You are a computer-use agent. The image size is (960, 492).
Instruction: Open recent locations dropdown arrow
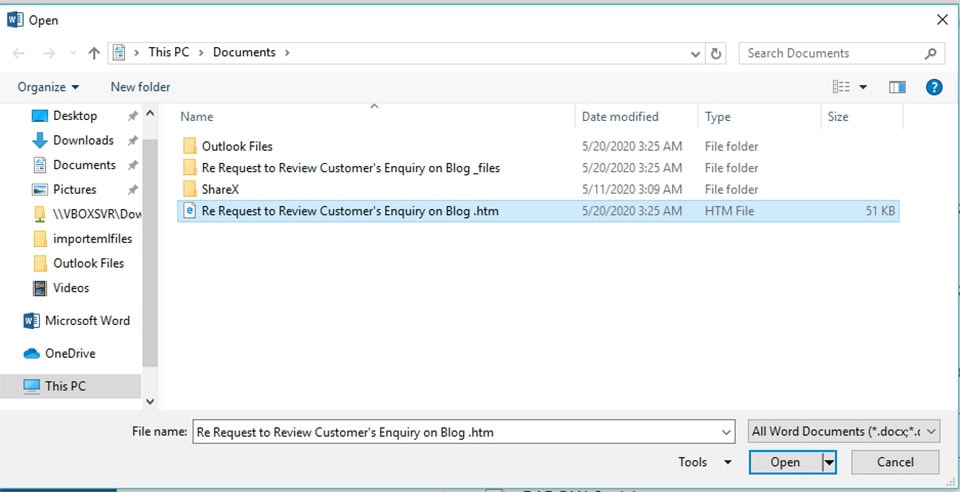(x=73, y=53)
